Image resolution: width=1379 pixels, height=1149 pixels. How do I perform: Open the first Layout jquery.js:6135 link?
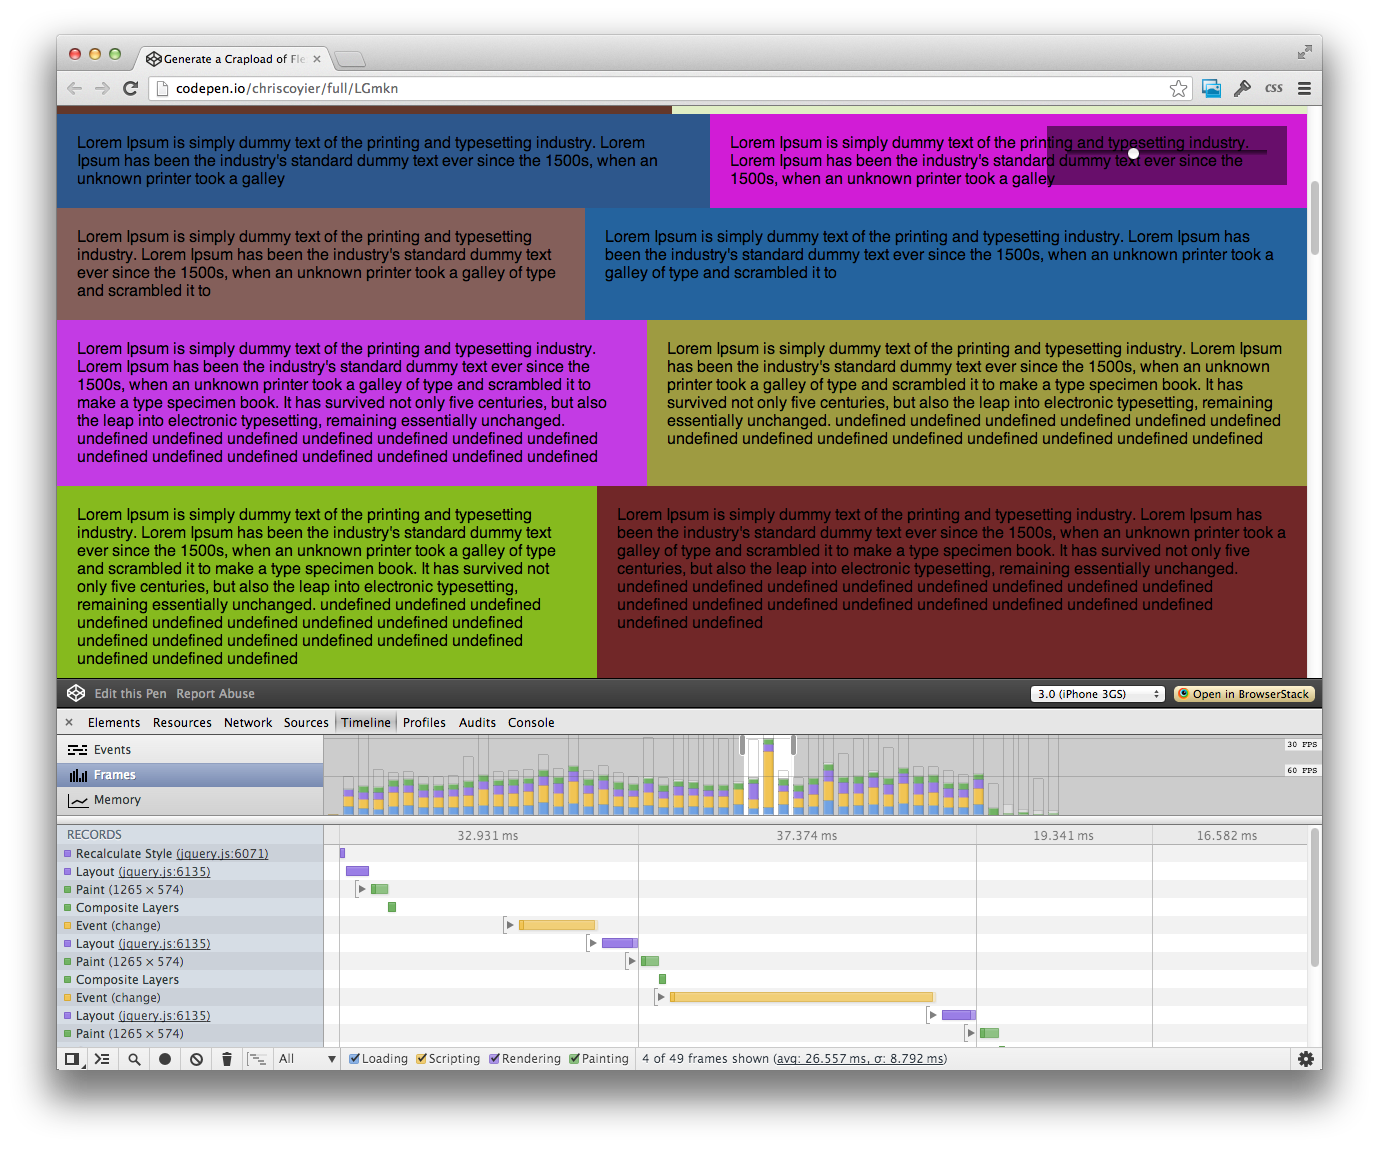point(164,871)
